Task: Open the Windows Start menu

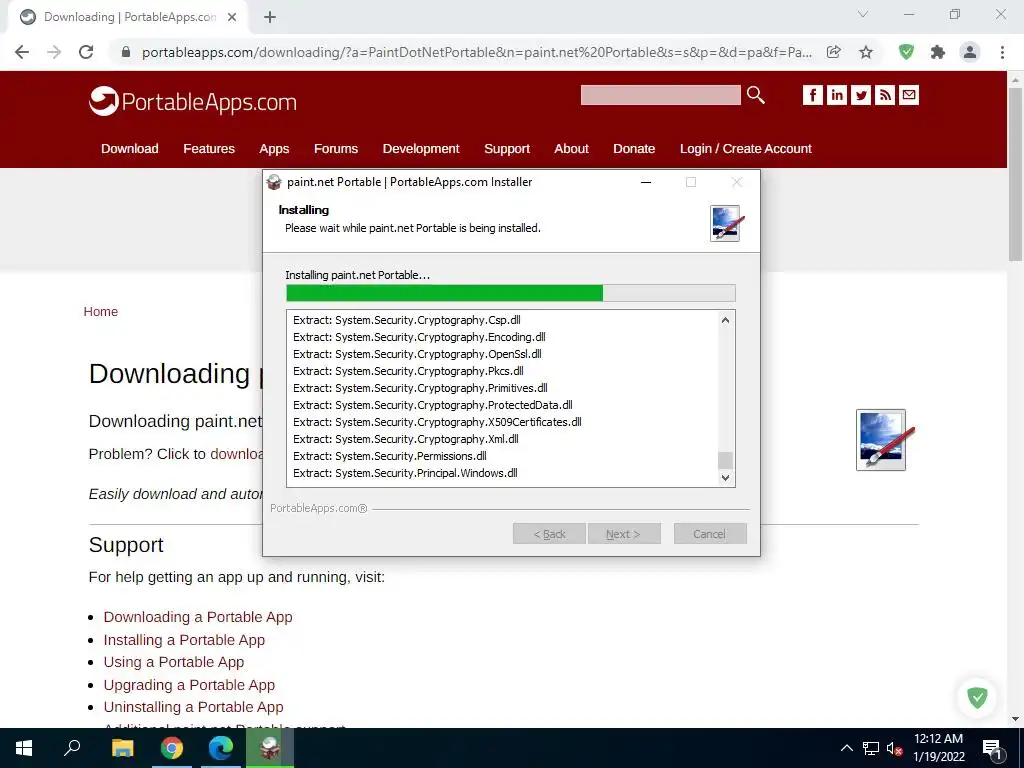Action: tap(24, 748)
